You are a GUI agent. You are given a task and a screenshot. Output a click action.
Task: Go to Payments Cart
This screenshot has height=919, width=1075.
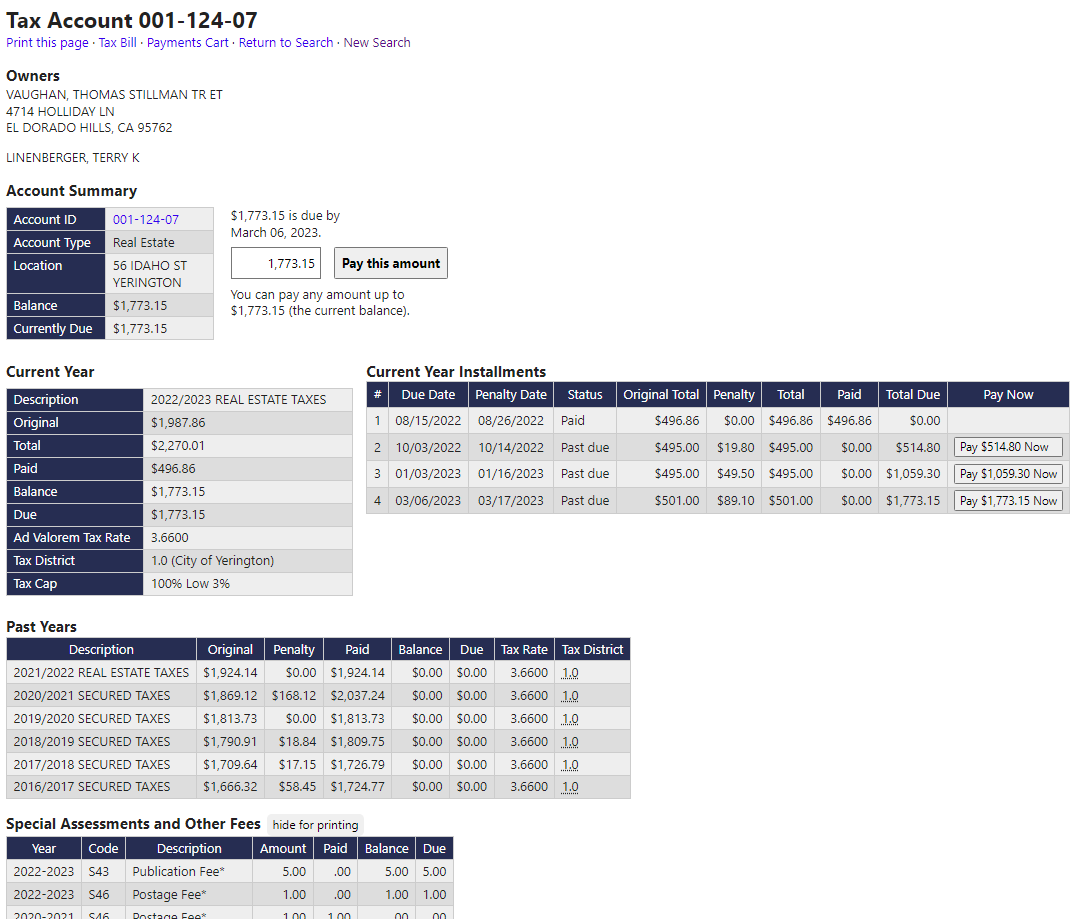click(187, 43)
